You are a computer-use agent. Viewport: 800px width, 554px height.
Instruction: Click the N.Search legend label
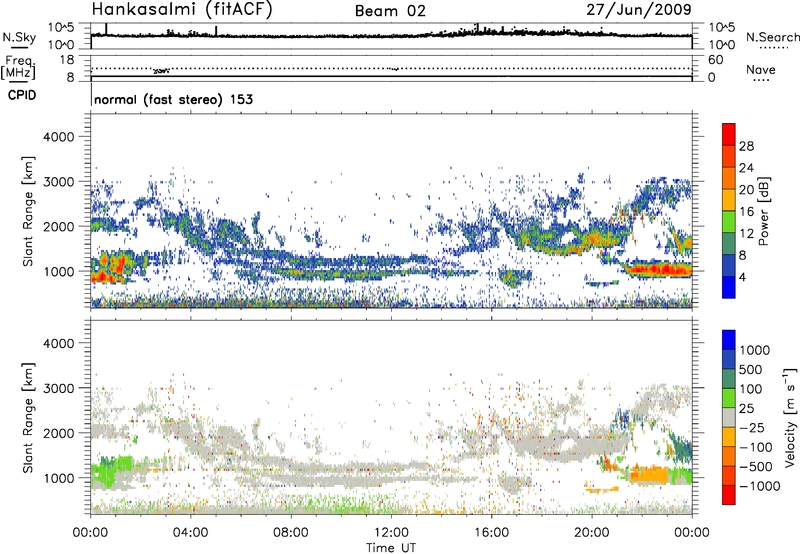click(773, 37)
